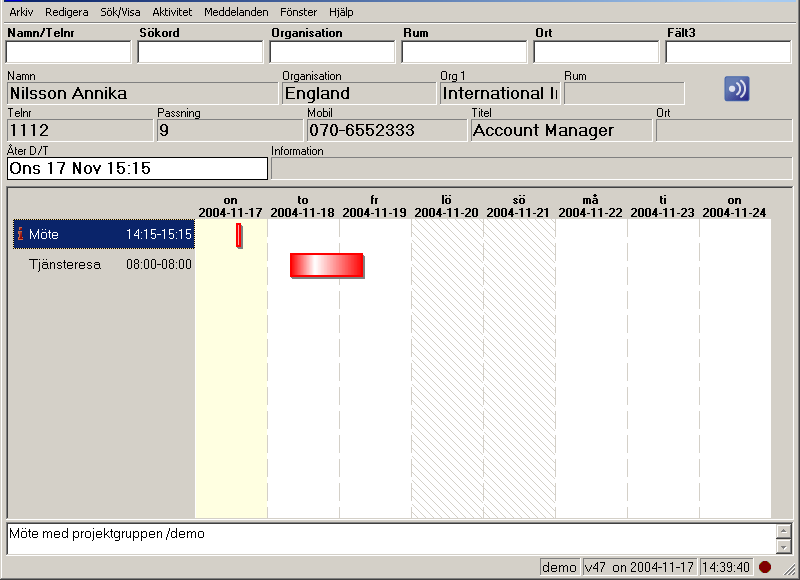
Task: Open the Hjälp menu
Action: [341, 12]
